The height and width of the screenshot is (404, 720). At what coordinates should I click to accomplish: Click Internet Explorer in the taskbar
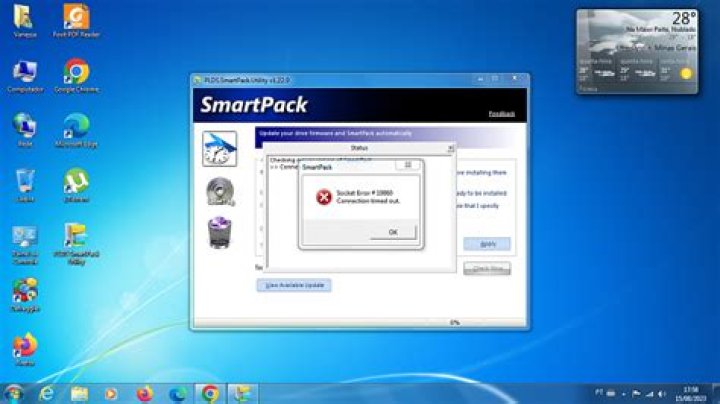46,393
